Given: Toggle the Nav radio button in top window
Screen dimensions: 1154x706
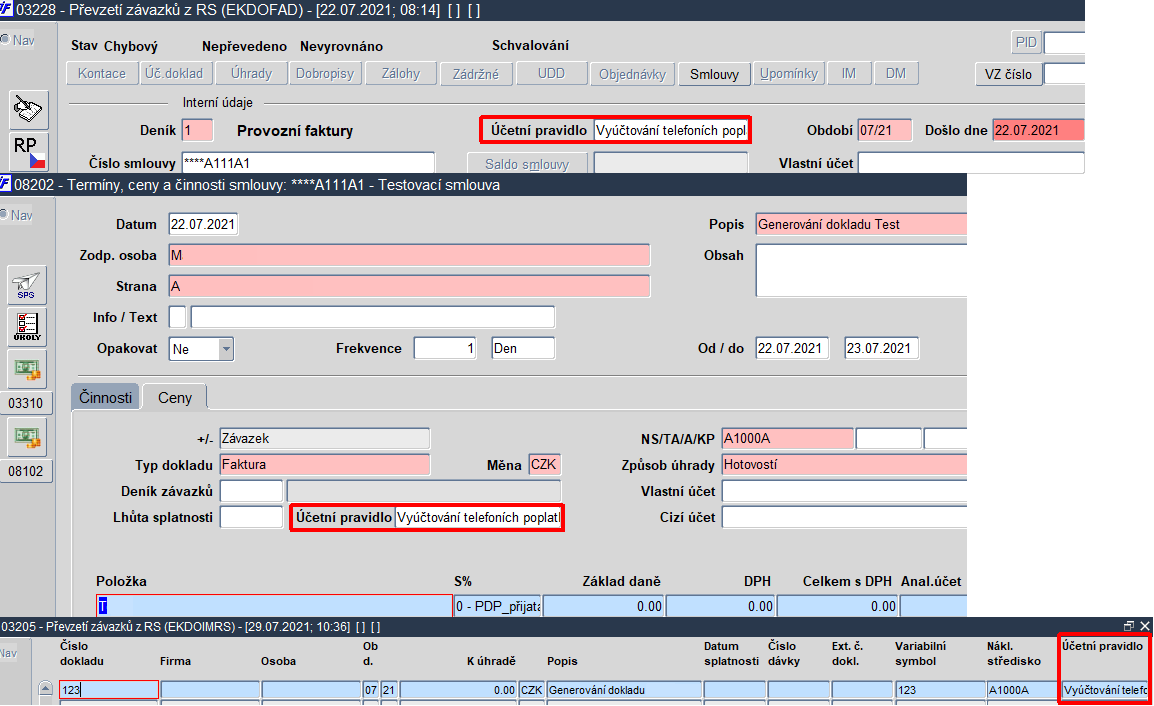Looking at the screenshot, I should pyautogui.click(x=4, y=40).
